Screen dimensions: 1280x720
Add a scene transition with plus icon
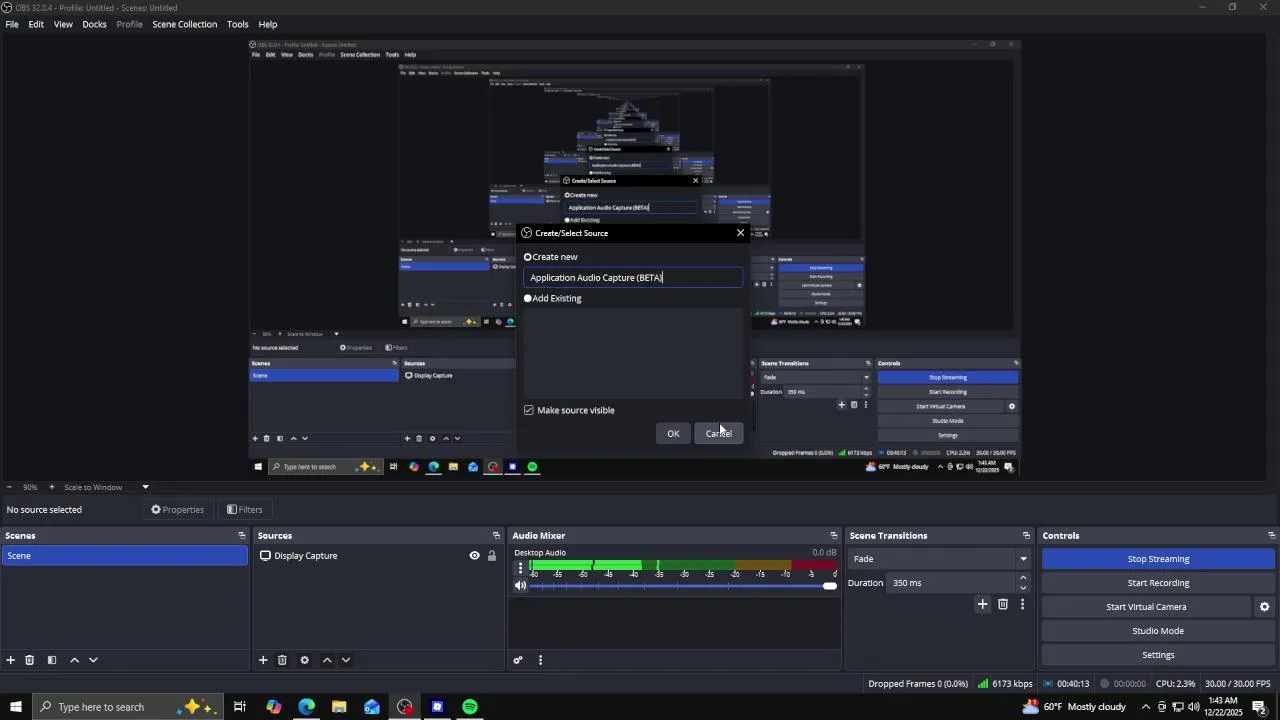pos(983,604)
